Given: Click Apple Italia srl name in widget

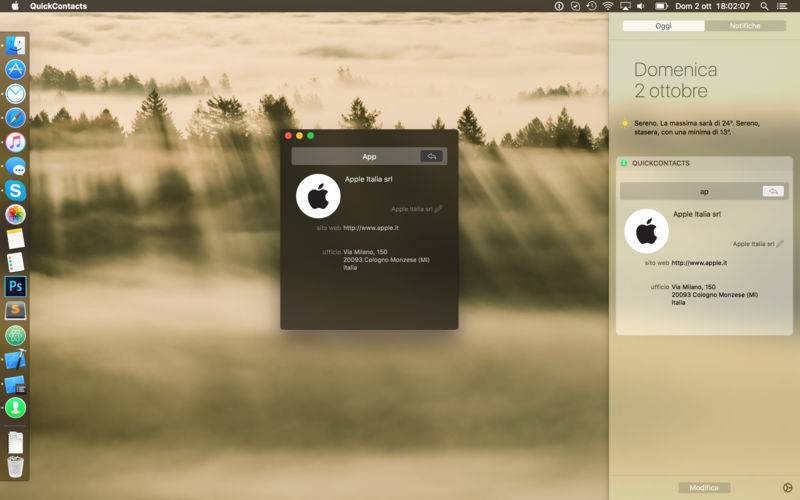Looking at the screenshot, I should click(x=697, y=214).
